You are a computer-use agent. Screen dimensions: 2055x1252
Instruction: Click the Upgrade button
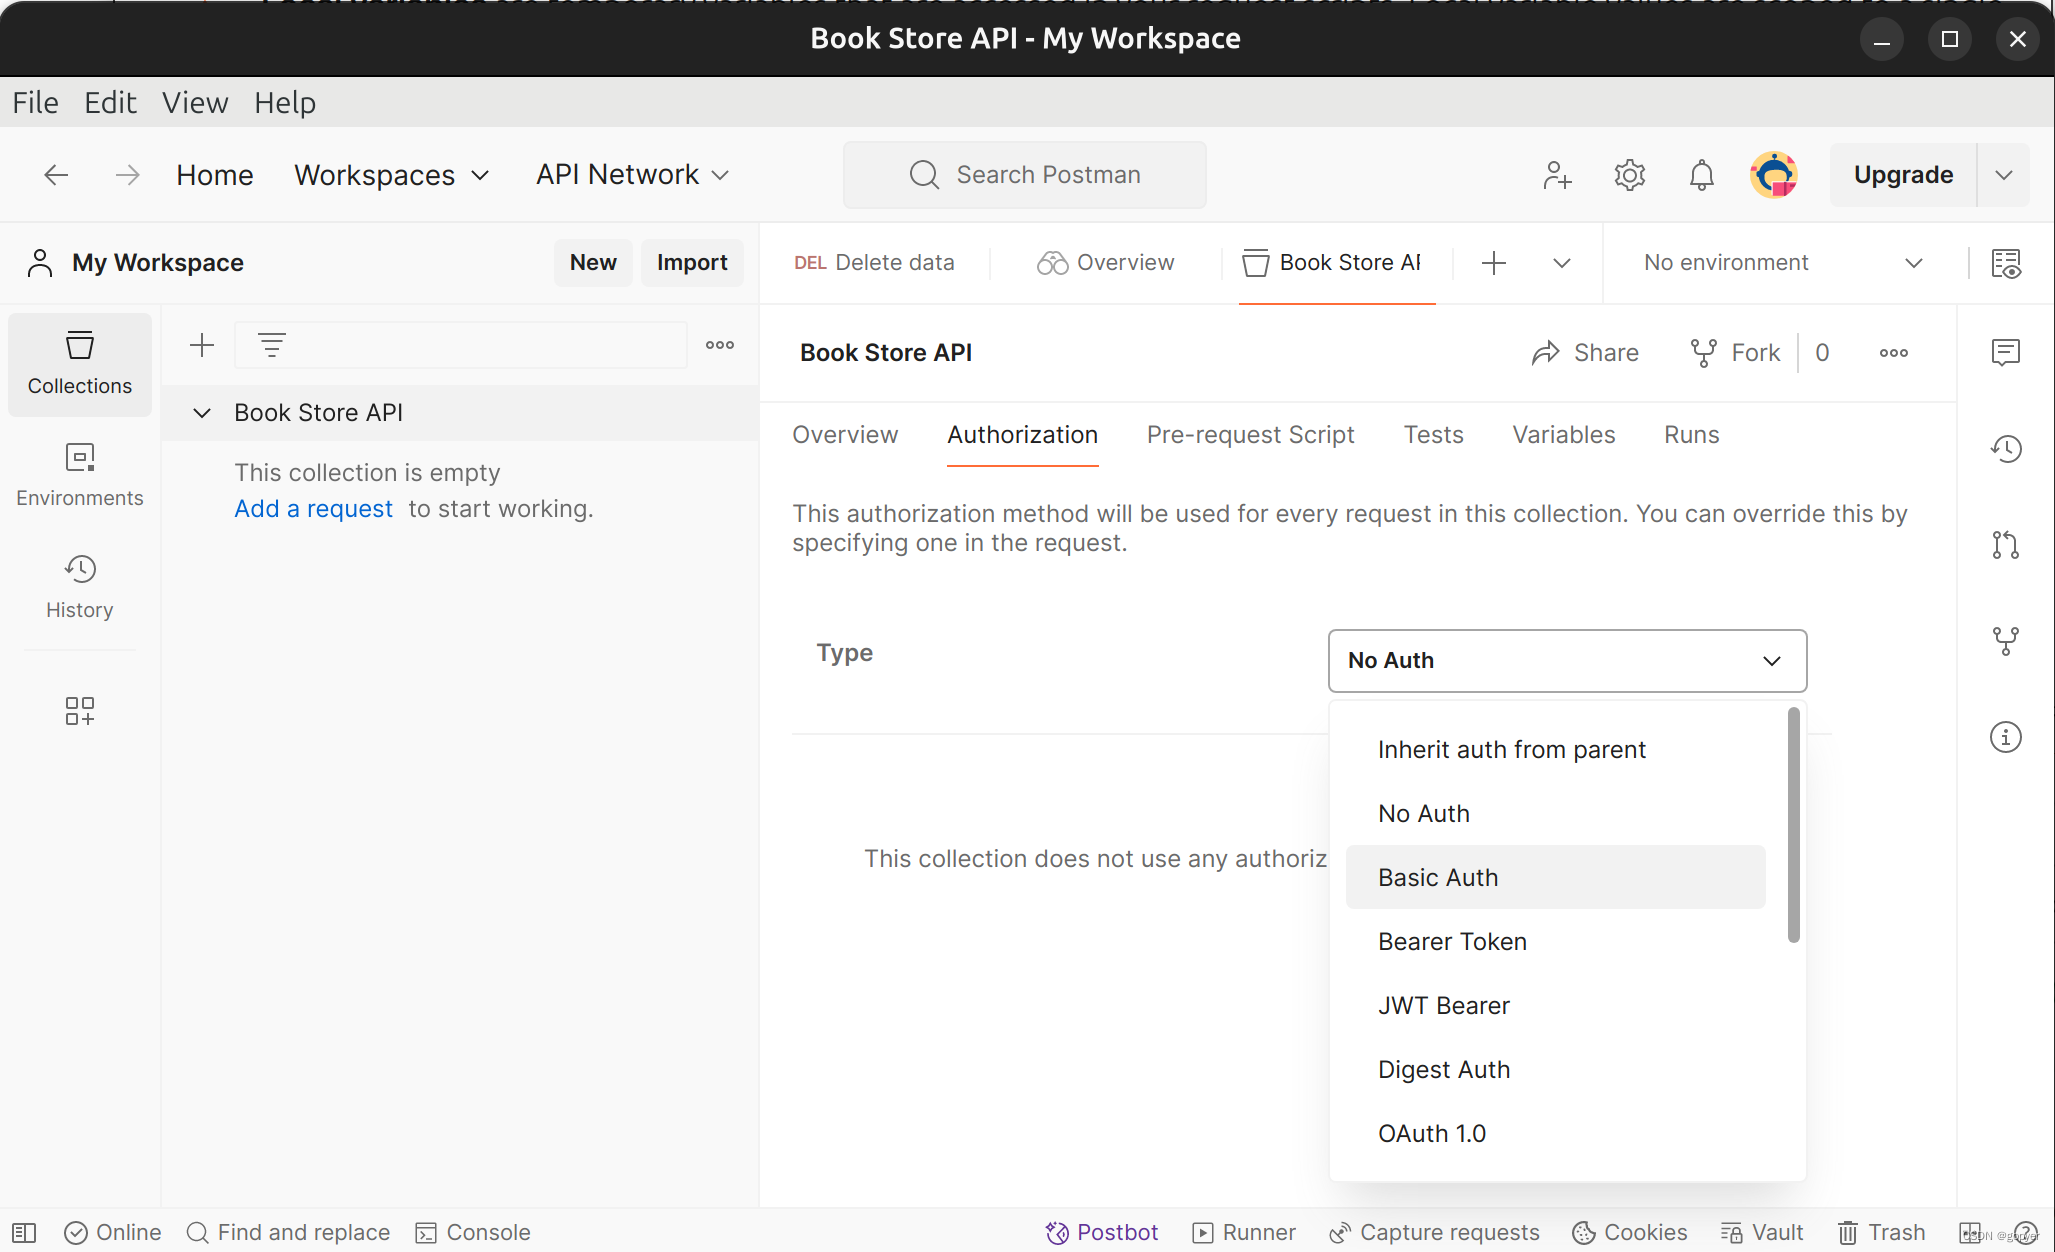1903,175
